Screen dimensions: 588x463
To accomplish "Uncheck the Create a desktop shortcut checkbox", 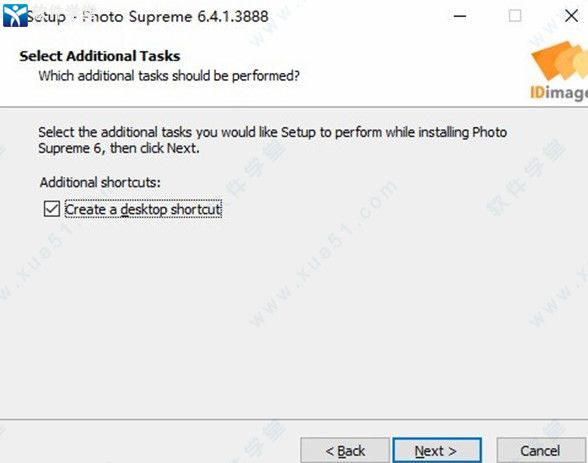I will pos(52,209).
